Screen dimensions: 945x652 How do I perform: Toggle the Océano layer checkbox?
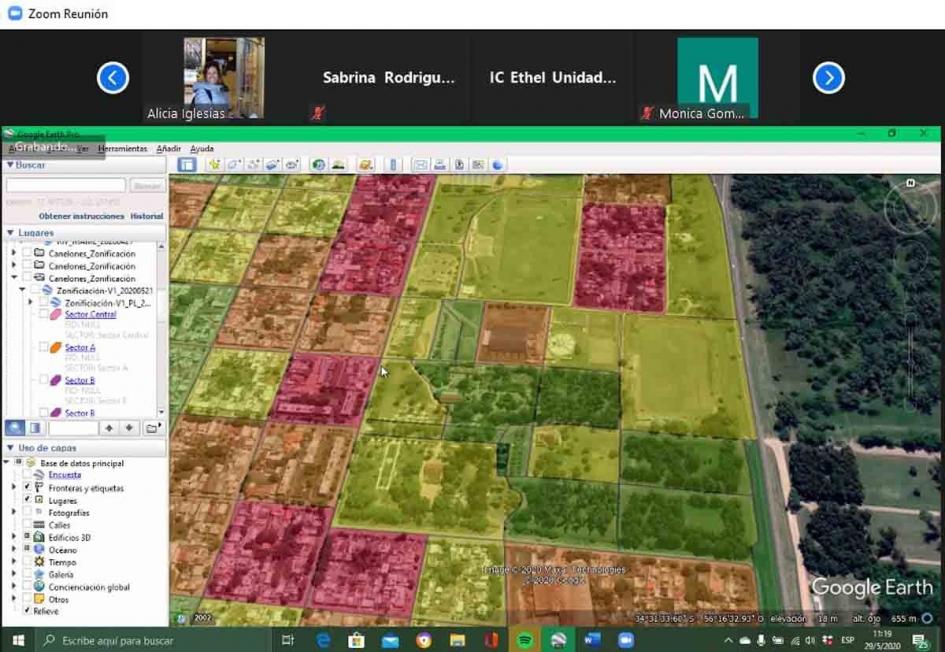[x=27, y=549]
